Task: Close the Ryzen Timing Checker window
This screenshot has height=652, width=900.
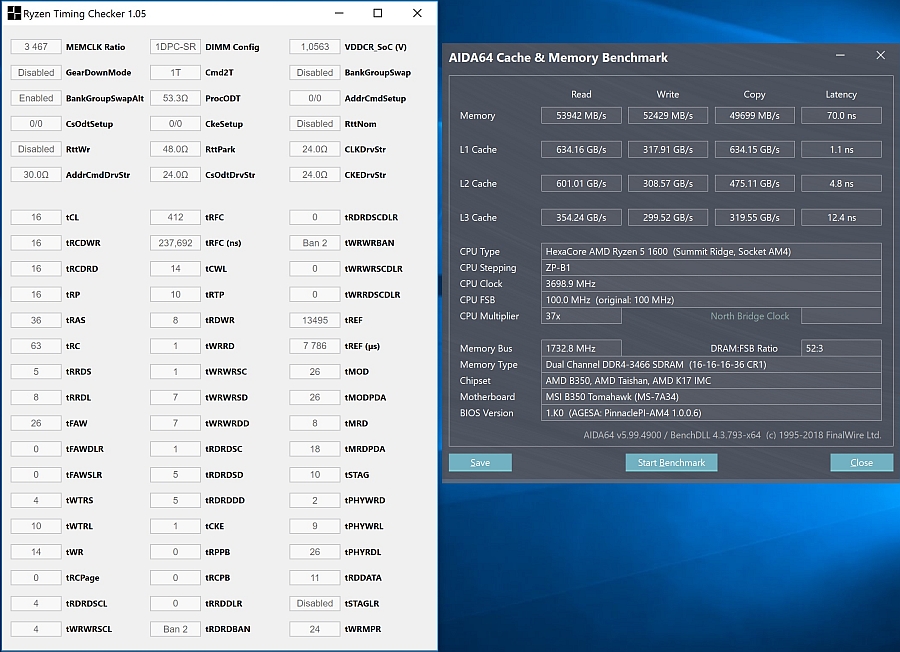Action: 417,13
